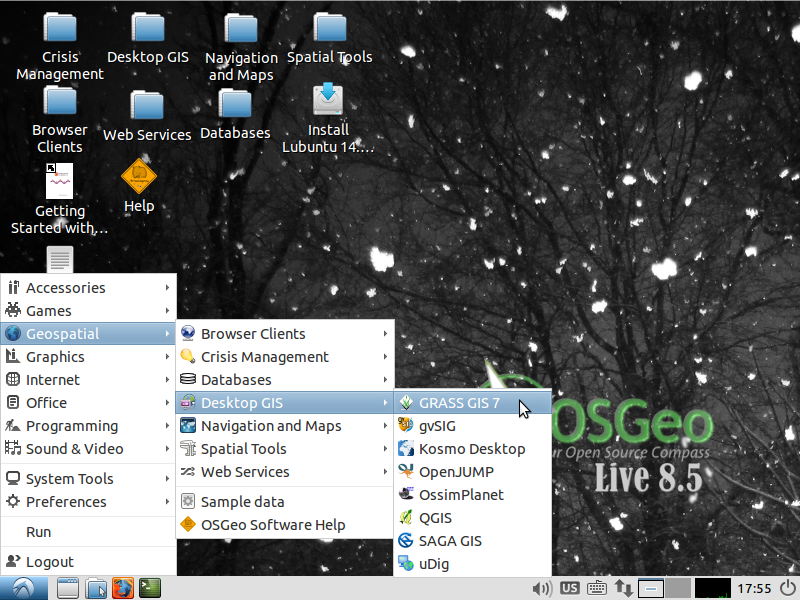Open Browser Clients entry in Geospatial menu
The width and height of the screenshot is (800, 600).
[x=285, y=334]
